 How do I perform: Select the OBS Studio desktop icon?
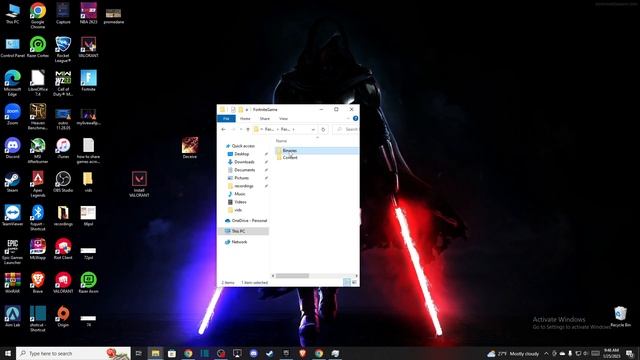point(63,182)
